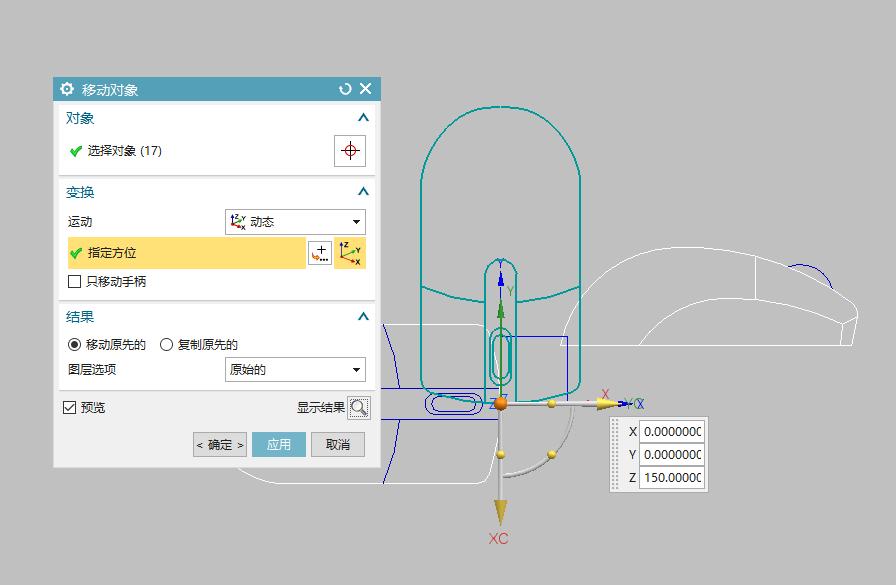Image resolution: width=896 pixels, height=585 pixels.
Task: Open the point constructor icon next to 指定方位
Action: (320, 252)
